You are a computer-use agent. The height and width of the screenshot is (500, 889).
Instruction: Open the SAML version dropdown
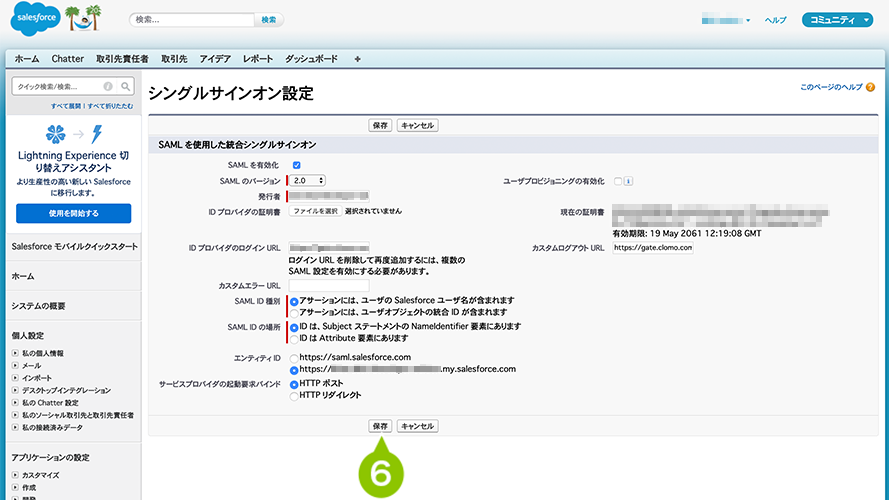308,180
